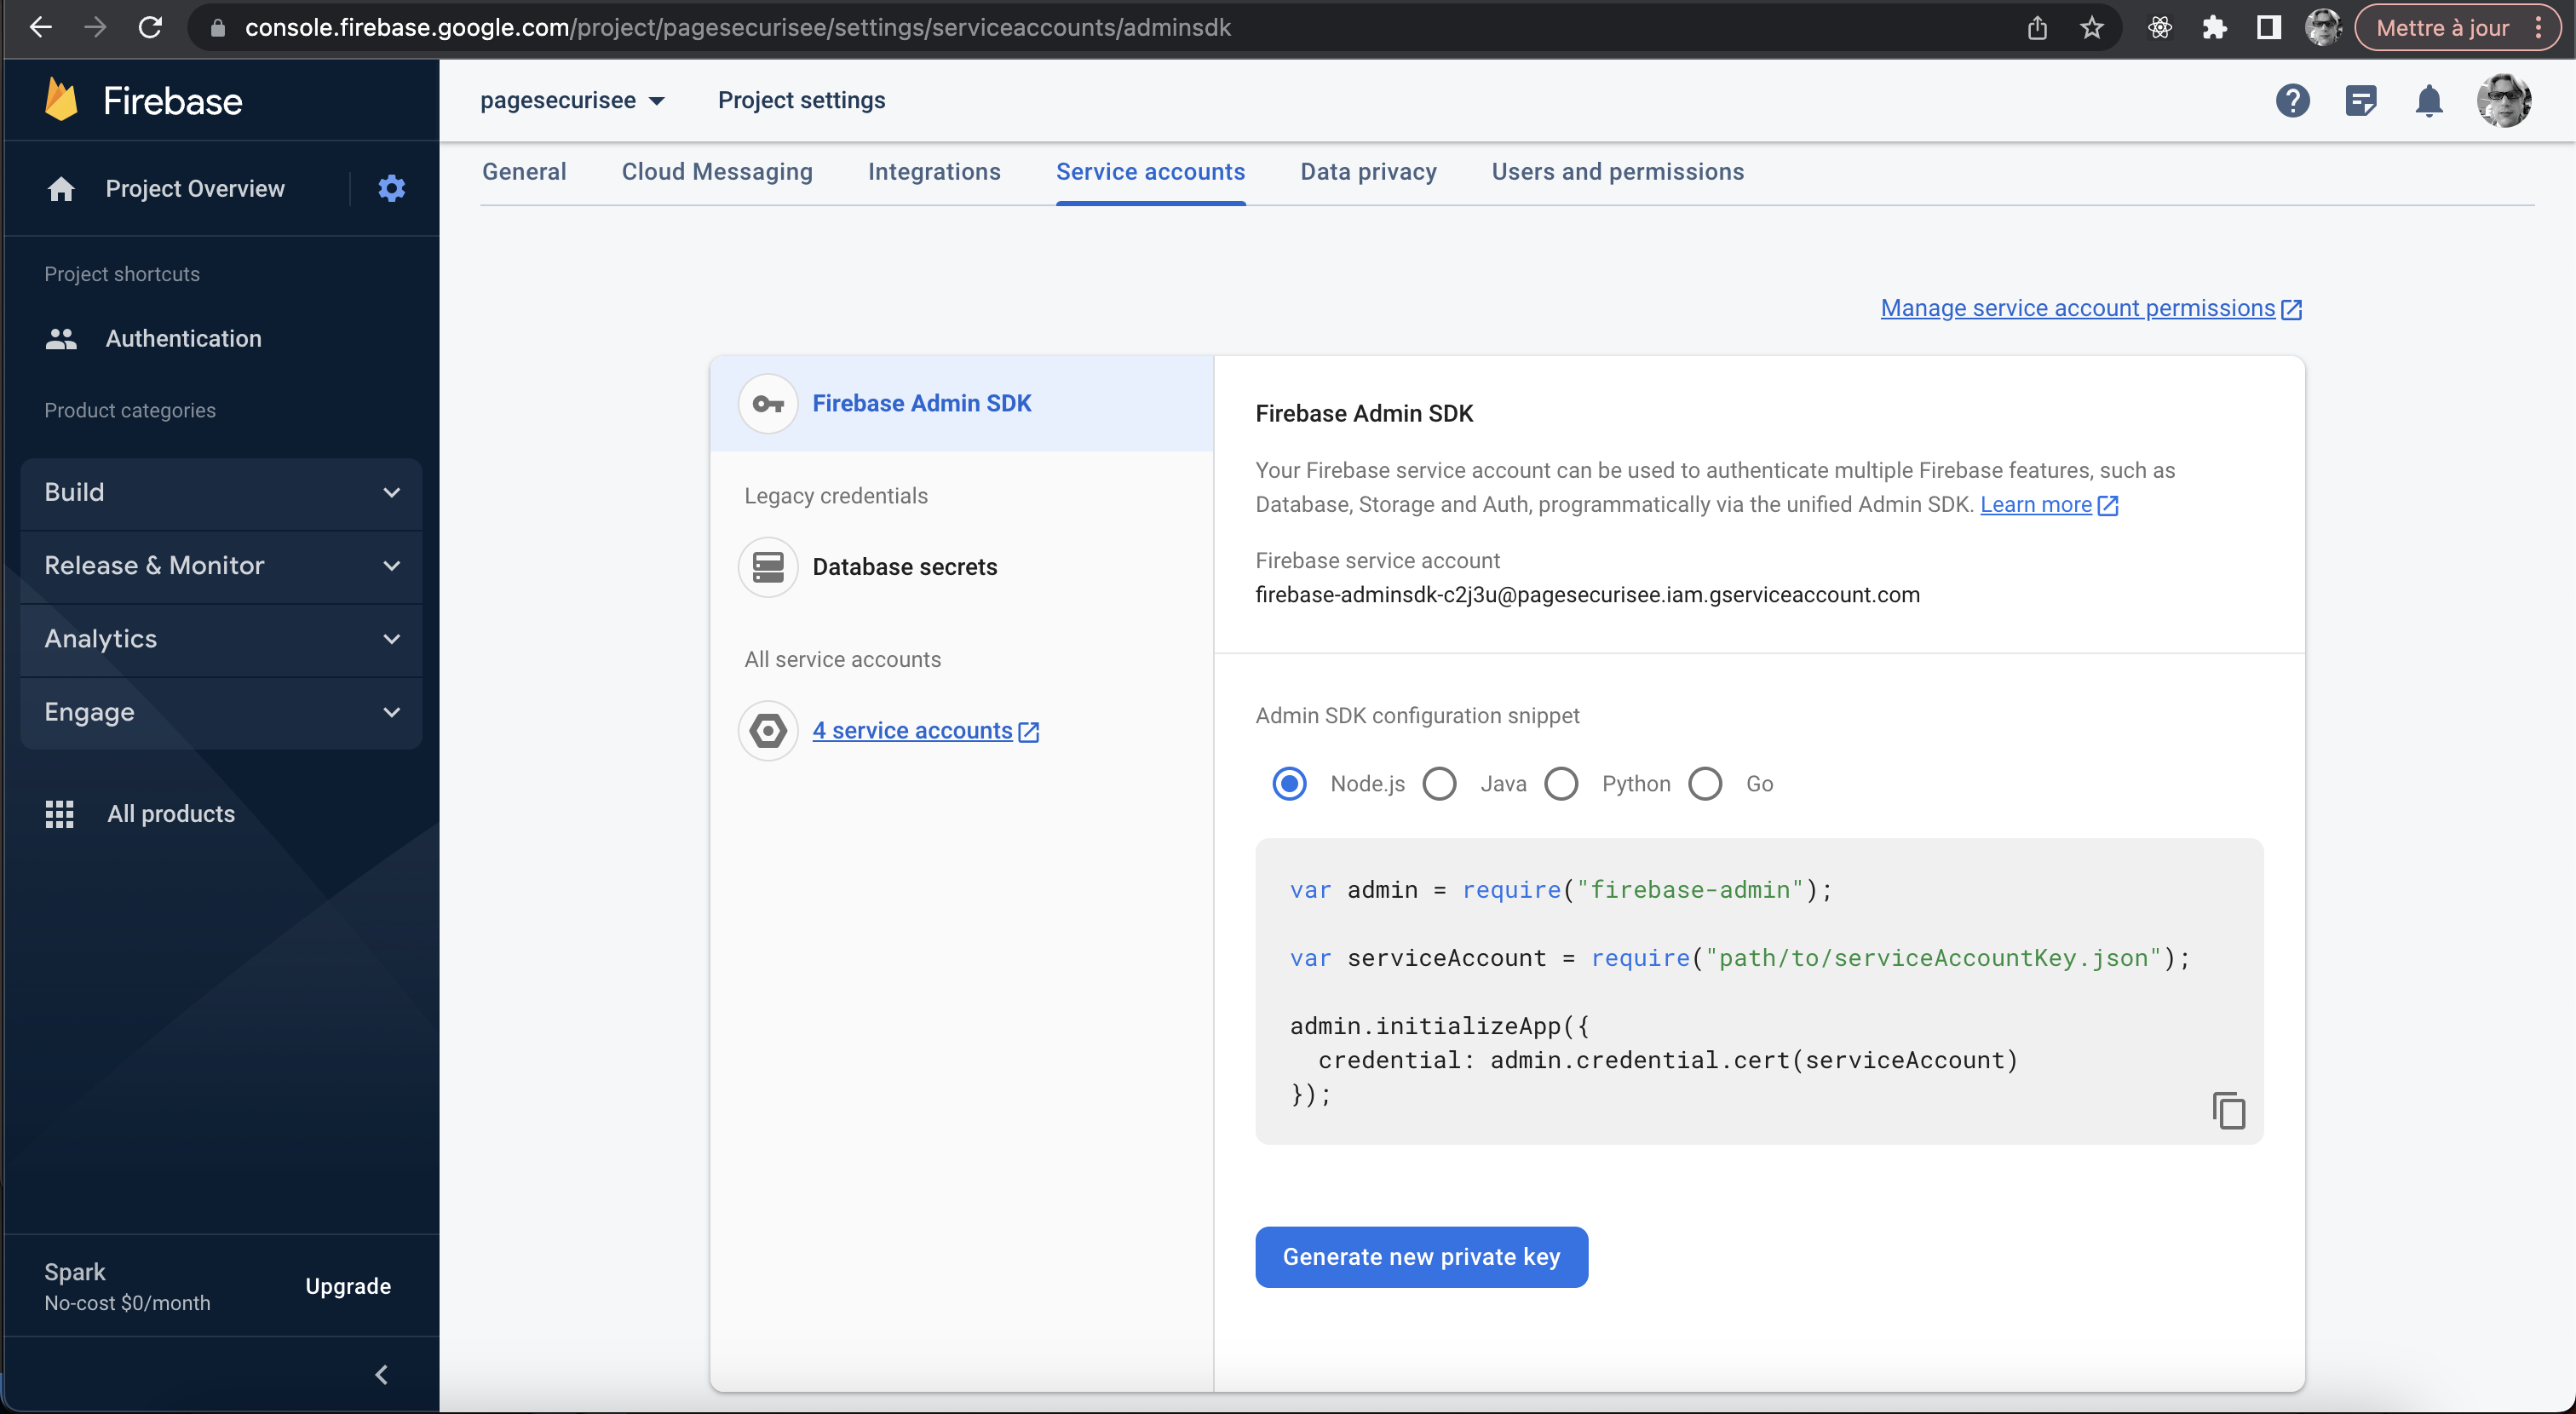
Task: Collapse the sidebar with the chevron
Action: point(381,1375)
